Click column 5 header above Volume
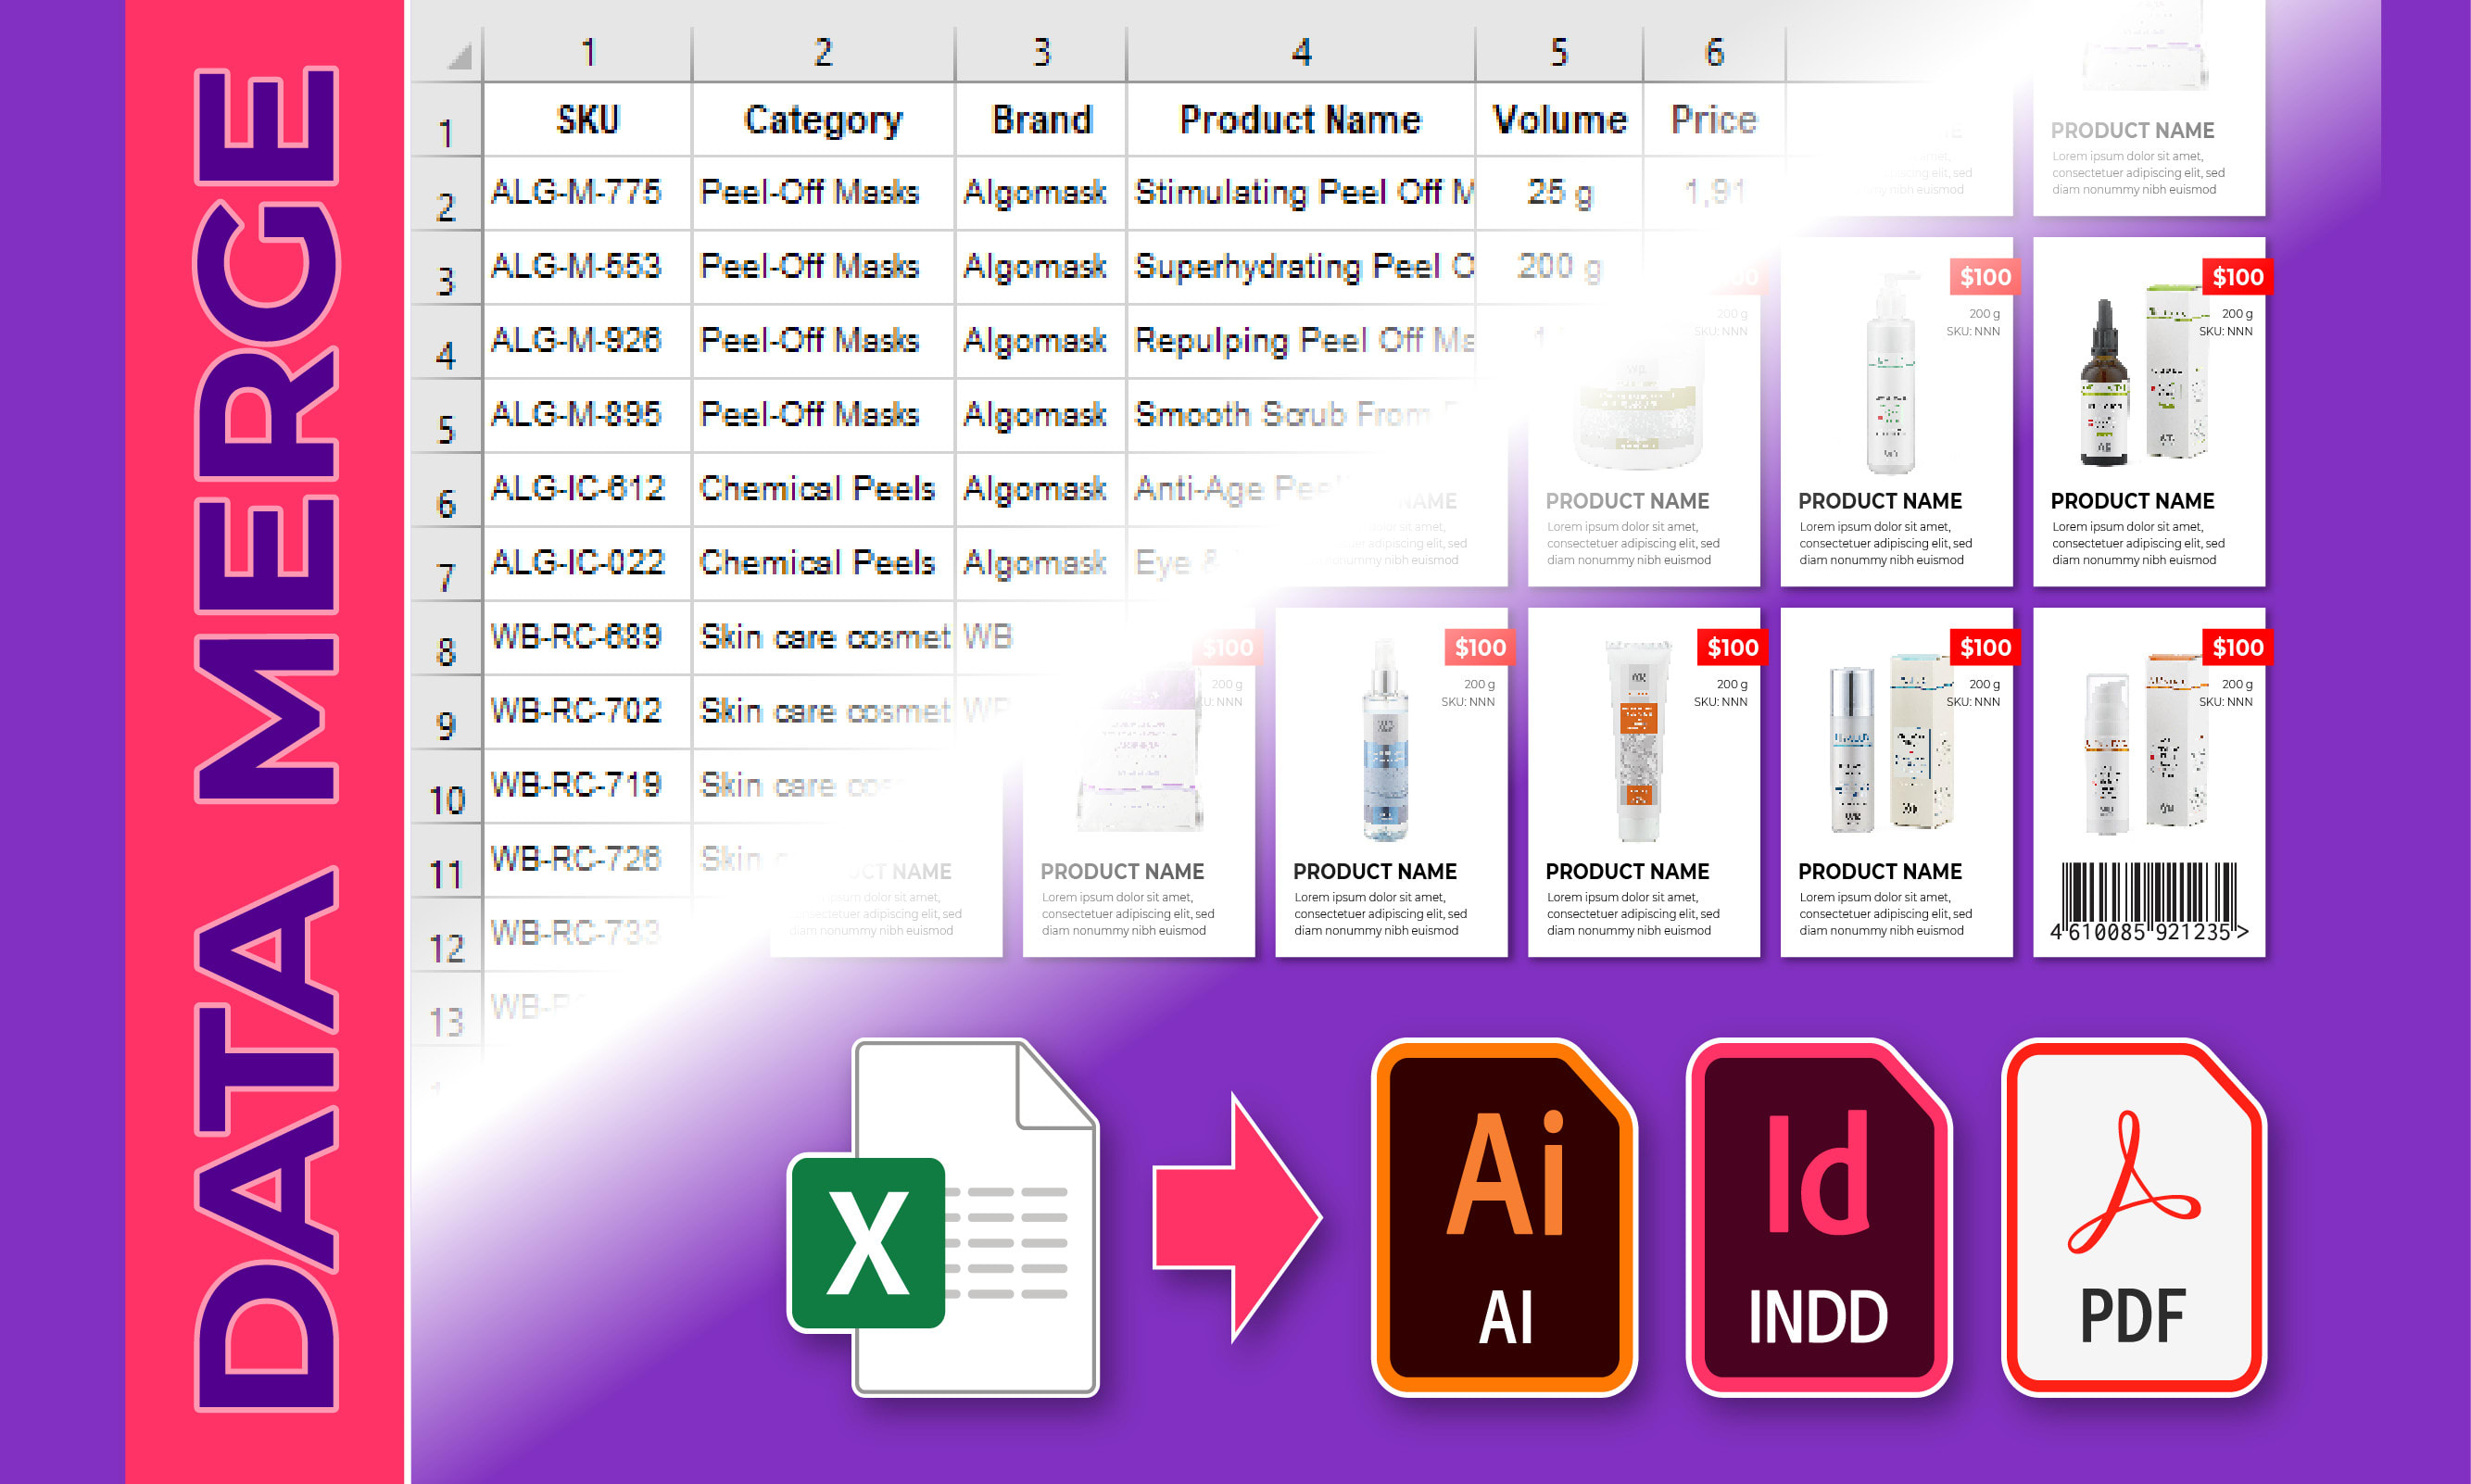2471x1484 pixels. click(1558, 52)
